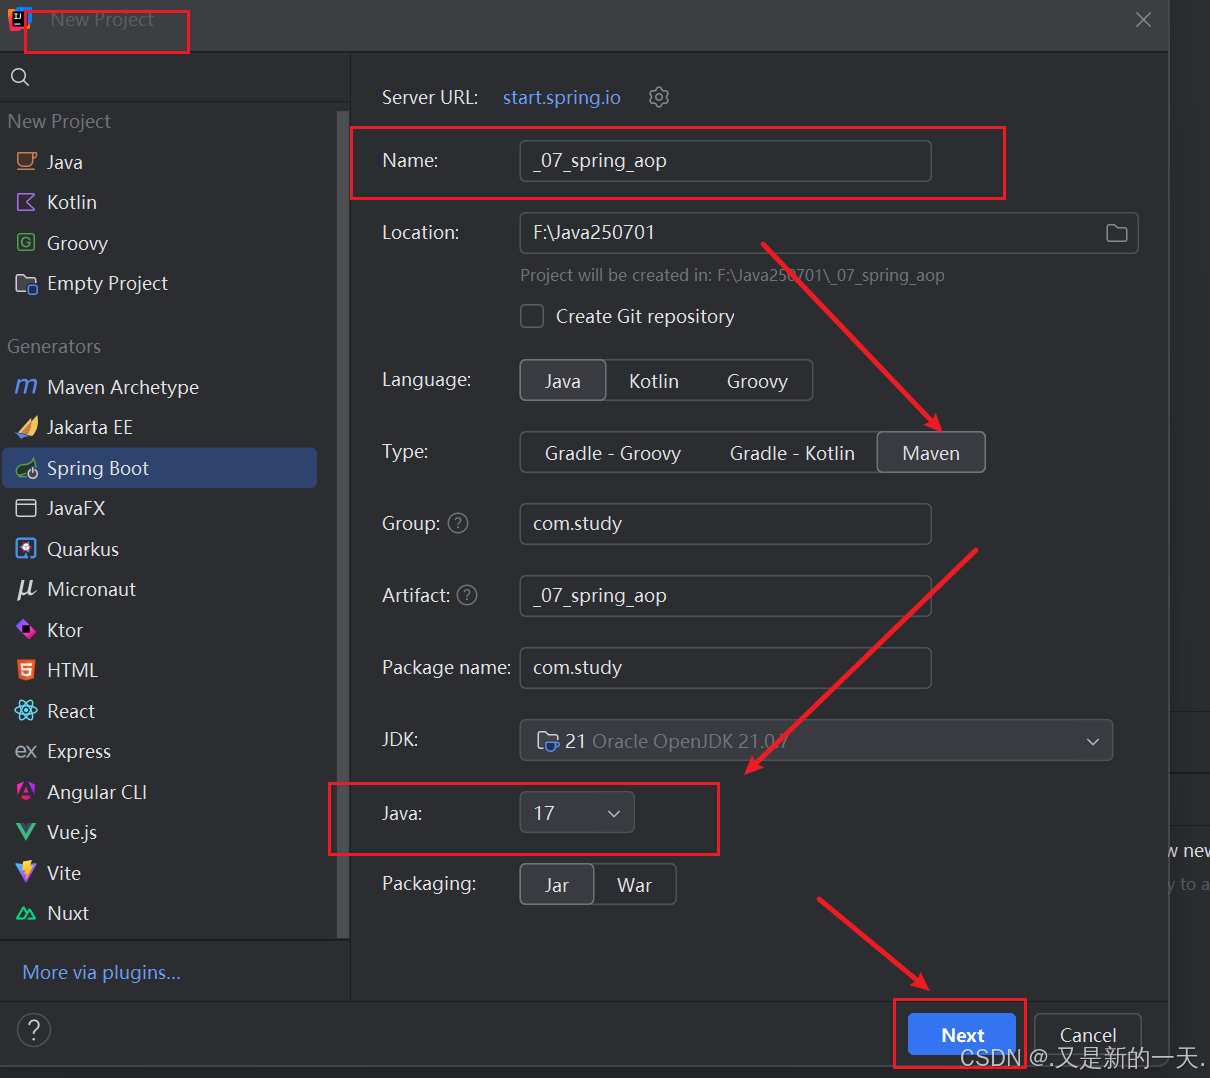Image resolution: width=1210 pixels, height=1078 pixels.
Task: Select Gradle - Groovy build type
Action: click(x=613, y=453)
